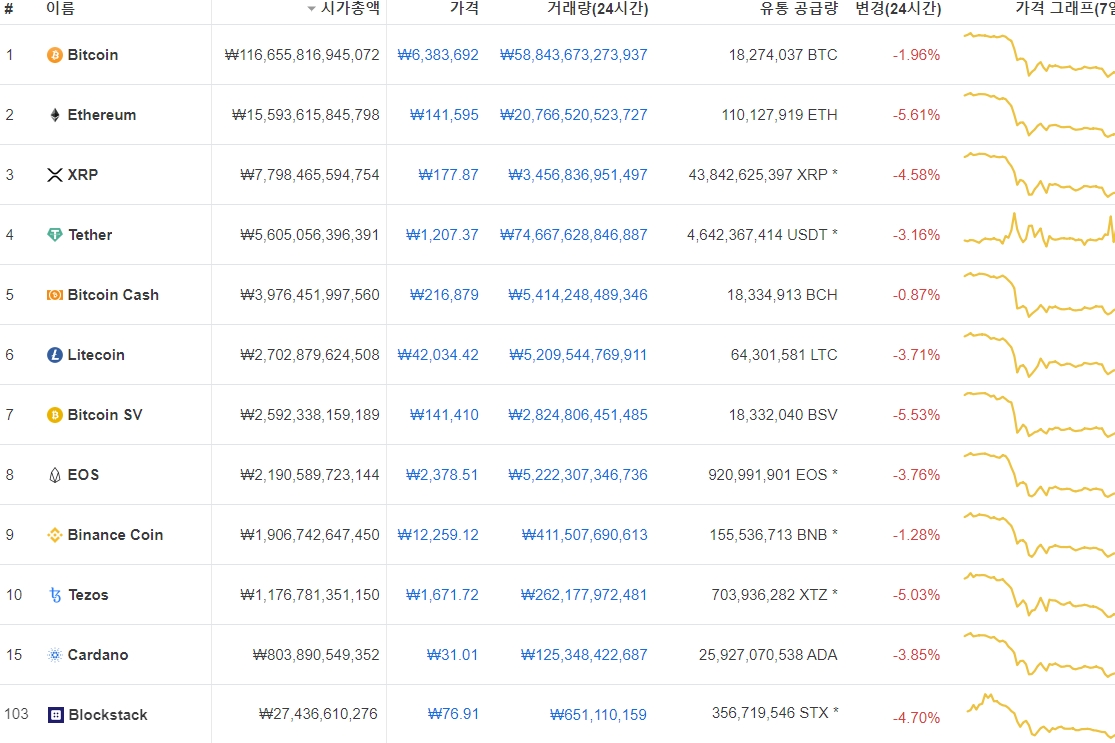The width and height of the screenshot is (1115, 743).
Task: Open the Ethereum name link
Action: tap(102, 115)
